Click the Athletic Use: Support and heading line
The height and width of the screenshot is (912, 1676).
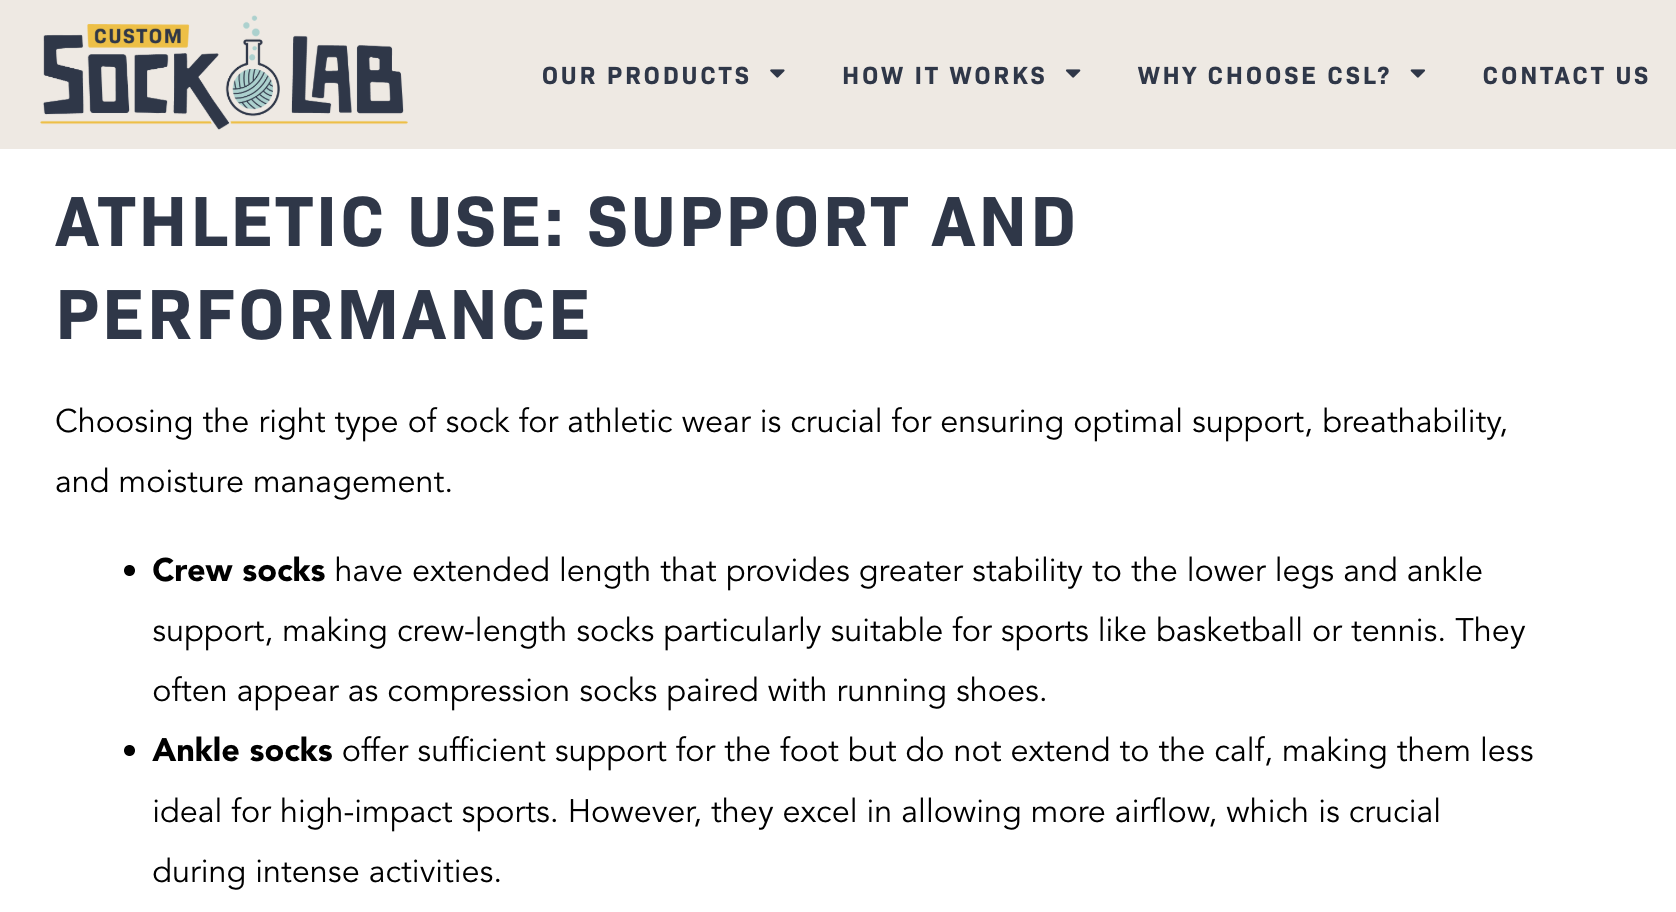coord(565,222)
